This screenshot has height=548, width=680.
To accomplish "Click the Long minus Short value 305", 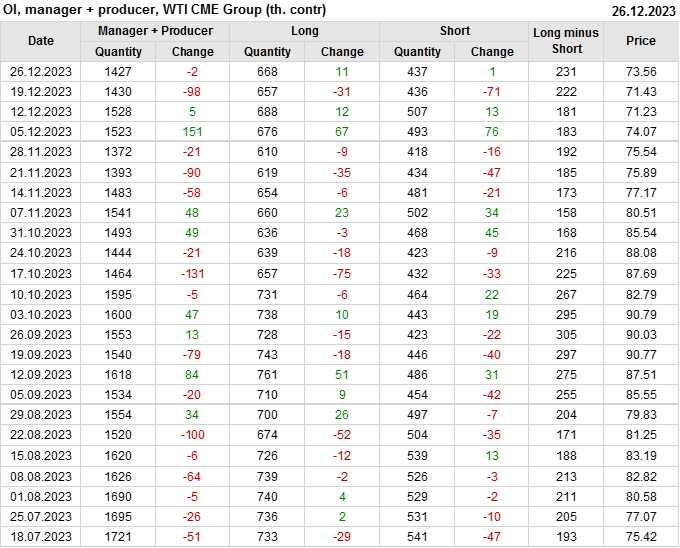I will [x=566, y=334].
